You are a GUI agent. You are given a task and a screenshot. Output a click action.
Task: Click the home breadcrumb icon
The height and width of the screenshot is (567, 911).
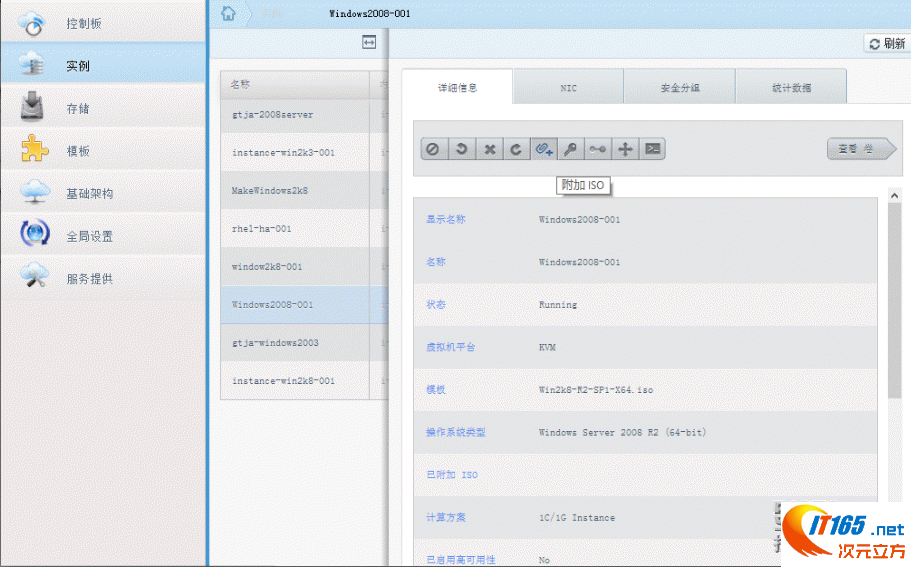(x=228, y=13)
